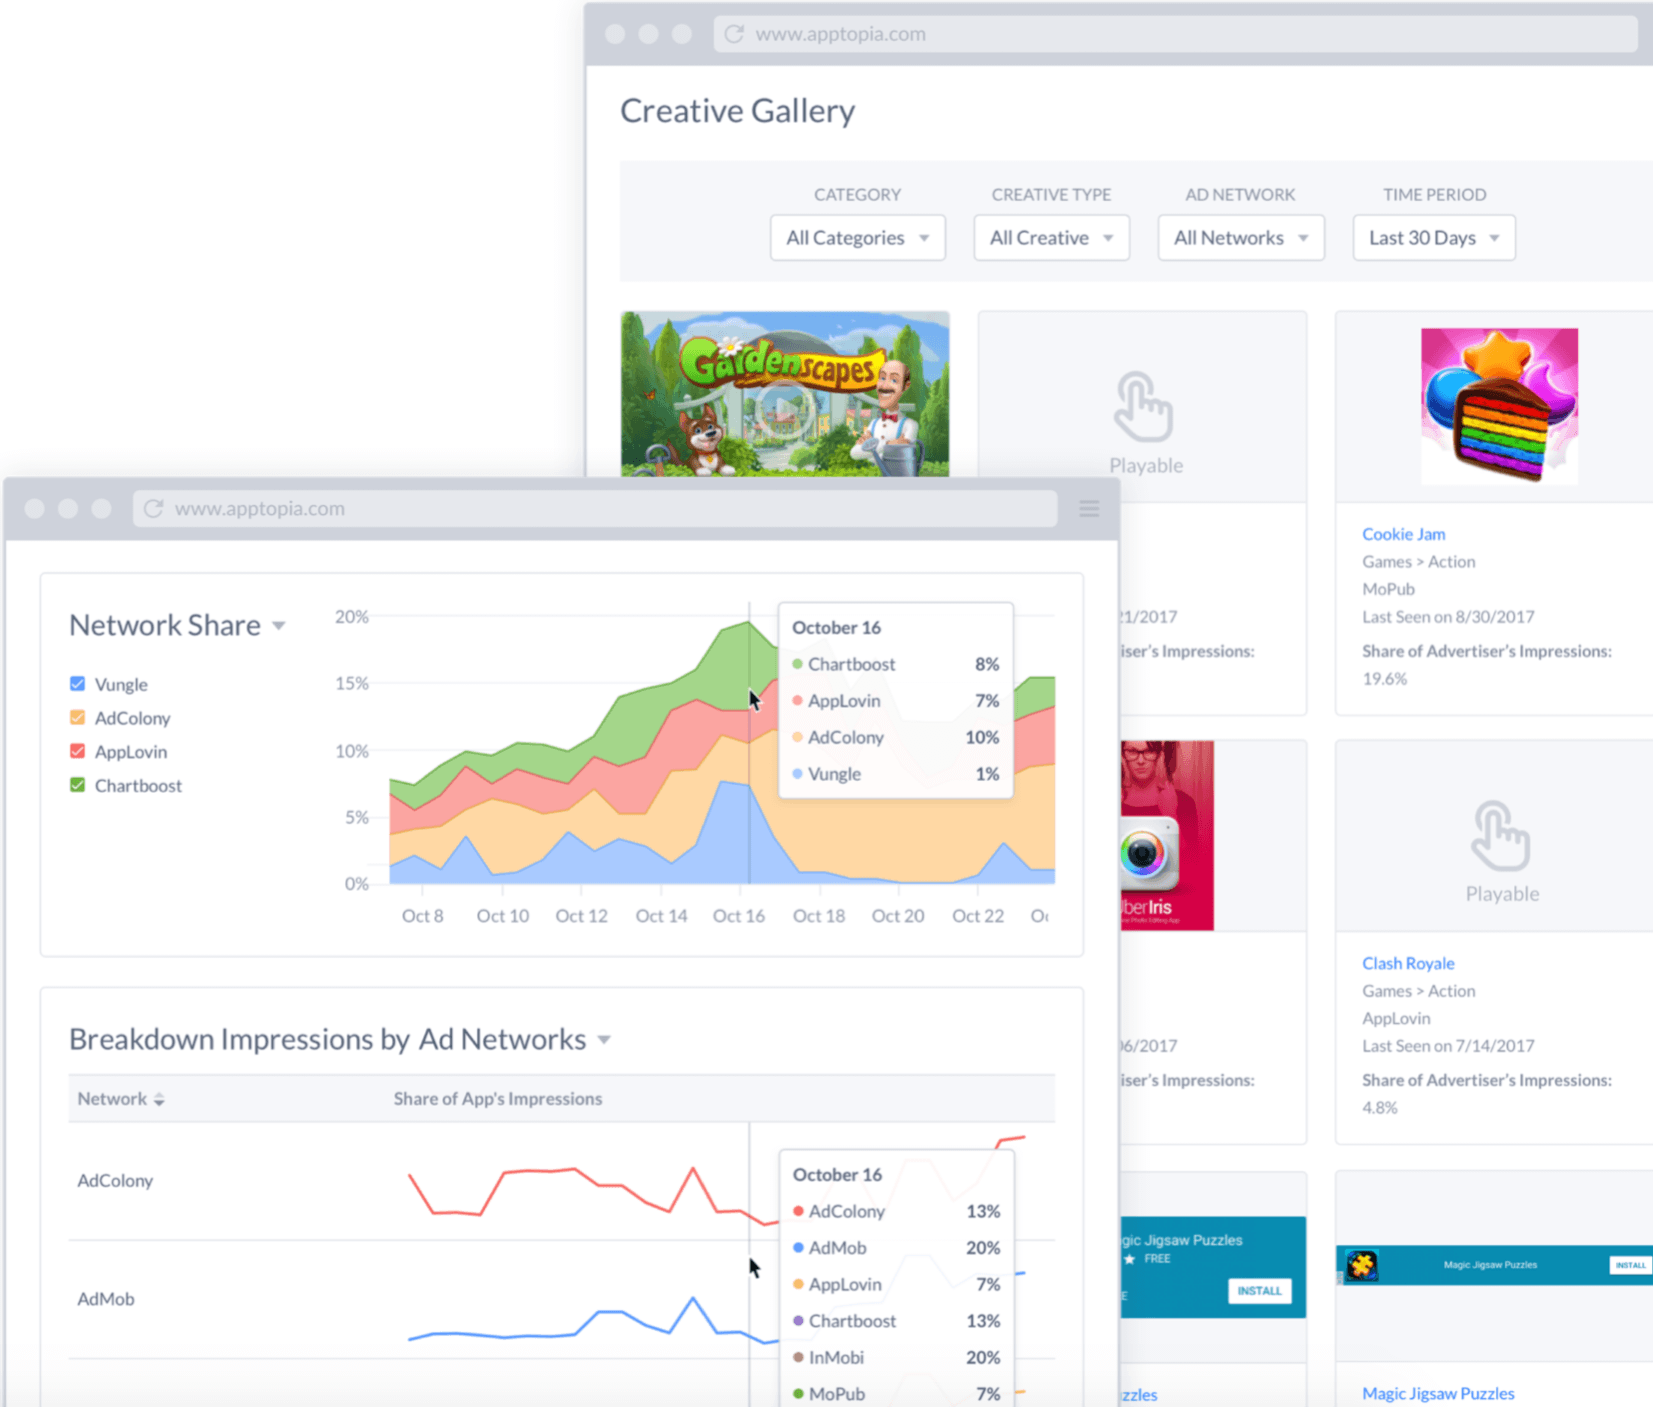Click address bar in Creative Gallery window

coord(1175,34)
